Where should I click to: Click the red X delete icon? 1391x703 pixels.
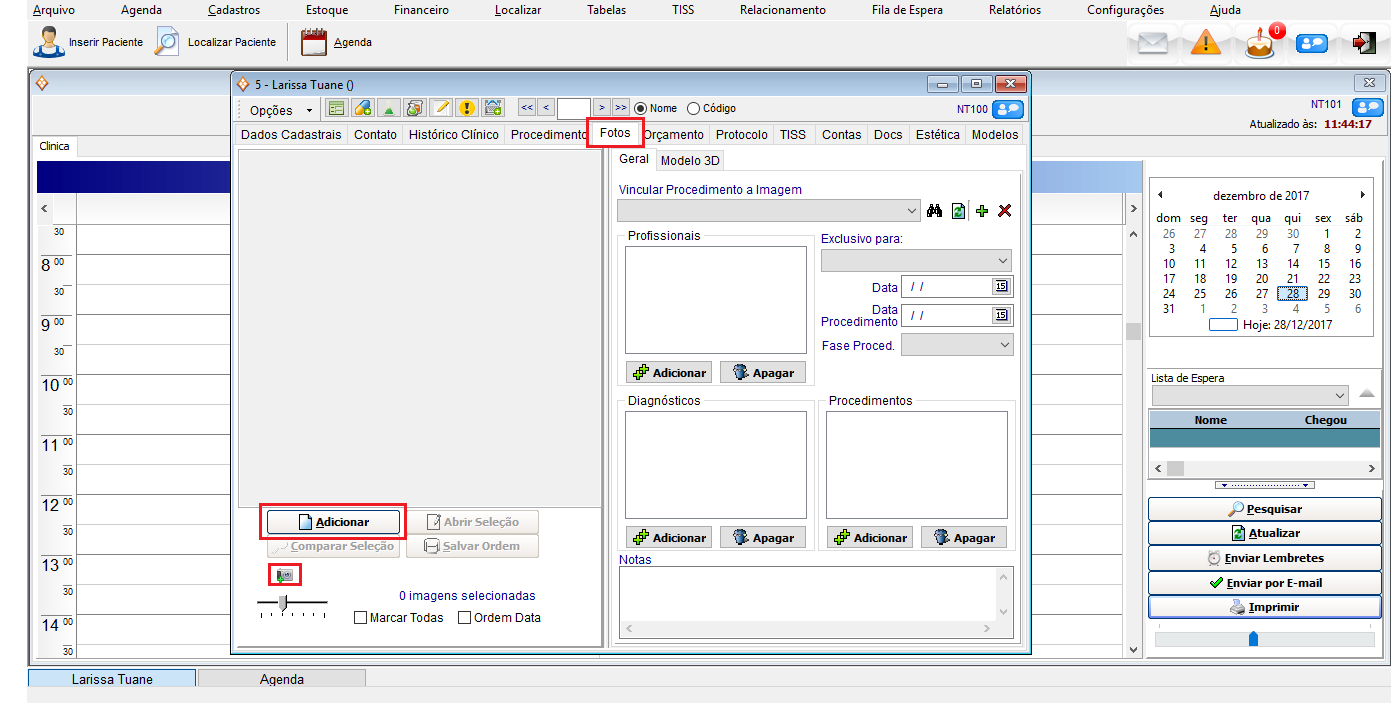point(1005,211)
